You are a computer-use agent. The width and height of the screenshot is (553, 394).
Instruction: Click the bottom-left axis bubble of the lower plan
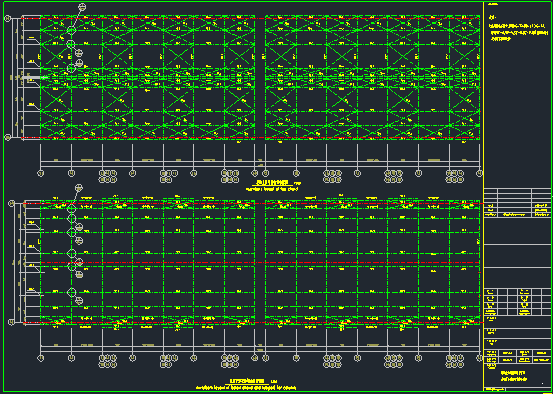(x=11, y=322)
